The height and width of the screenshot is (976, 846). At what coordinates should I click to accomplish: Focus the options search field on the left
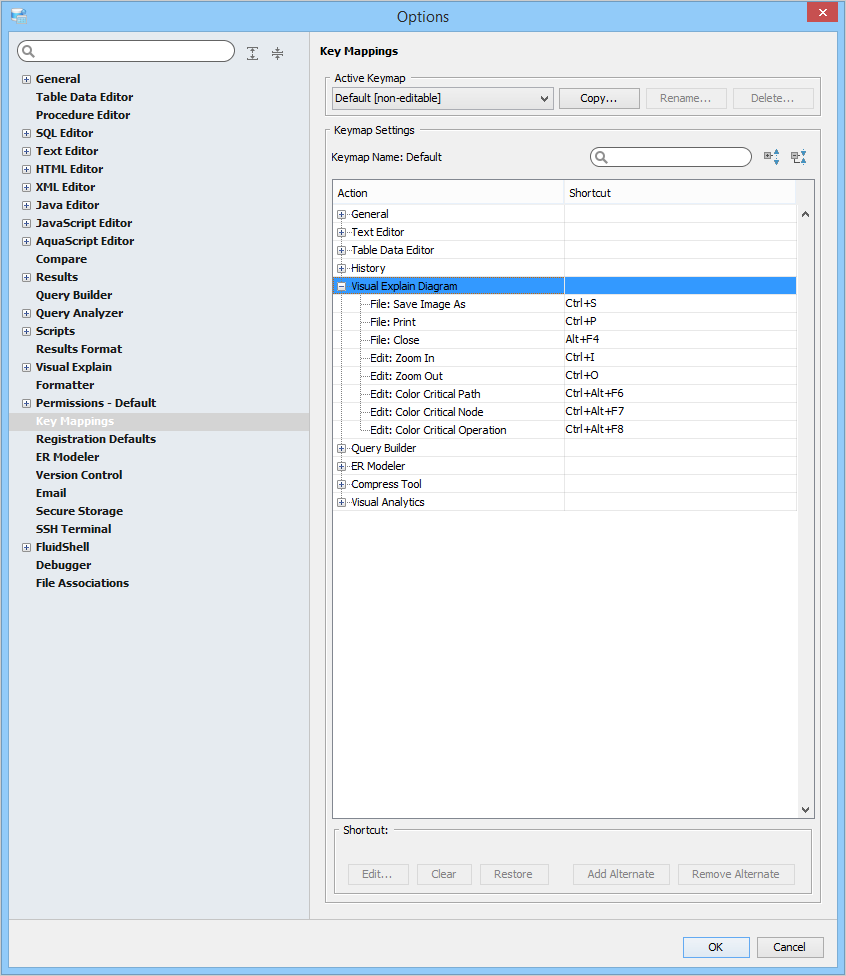pyautogui.click(x=126, y=51)
